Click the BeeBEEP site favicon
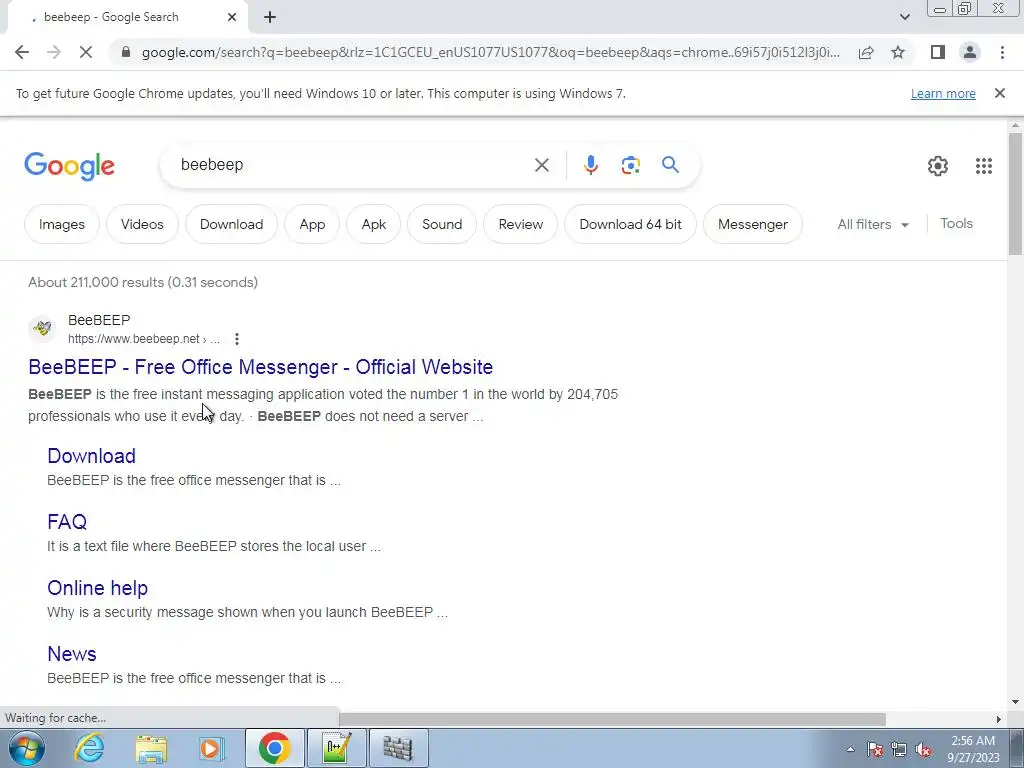 42,328
